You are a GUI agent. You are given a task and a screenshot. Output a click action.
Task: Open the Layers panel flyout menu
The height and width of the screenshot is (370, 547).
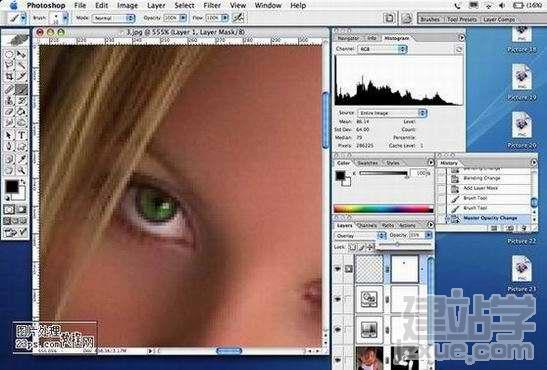(x=430, y=225)
